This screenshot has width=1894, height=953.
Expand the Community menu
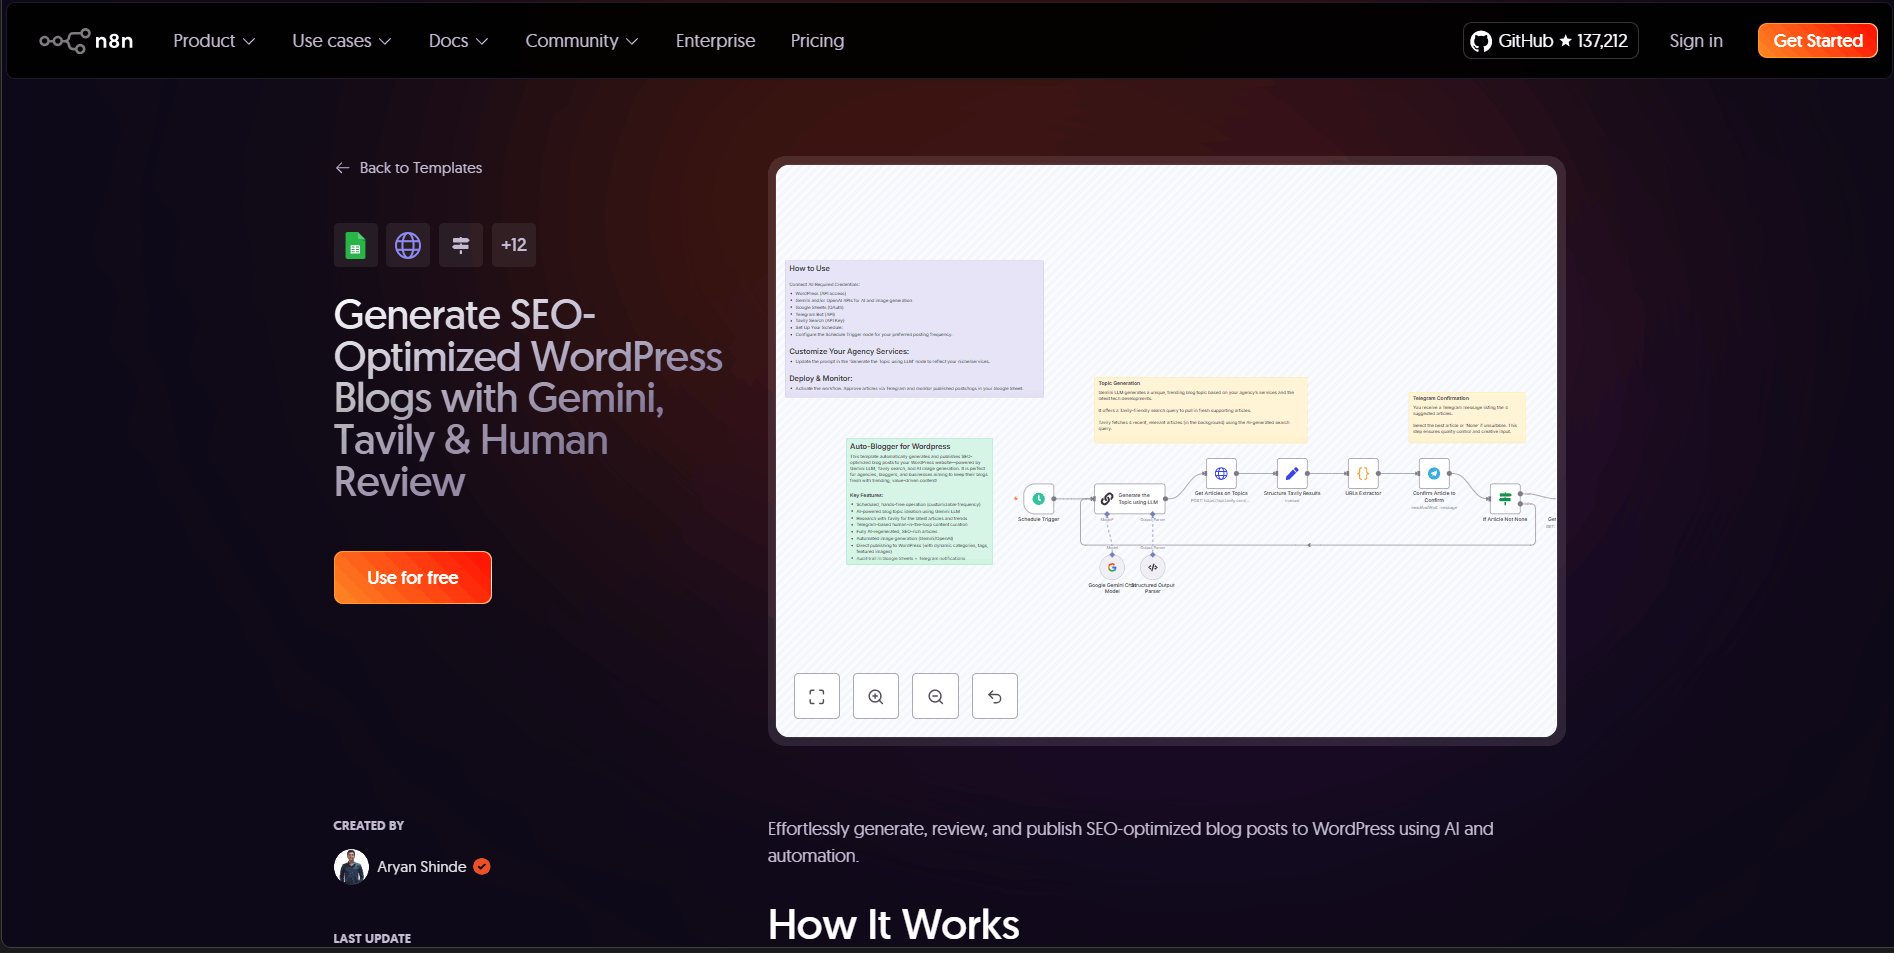pyautogui.click(x=581, y=41)
